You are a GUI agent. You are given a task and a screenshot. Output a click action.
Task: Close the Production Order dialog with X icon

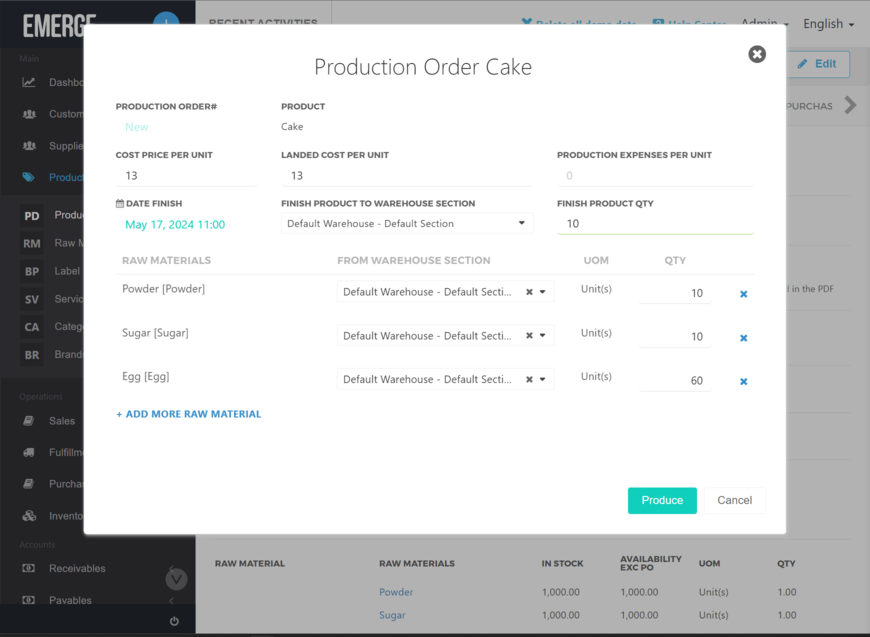[x=757, y=54]
